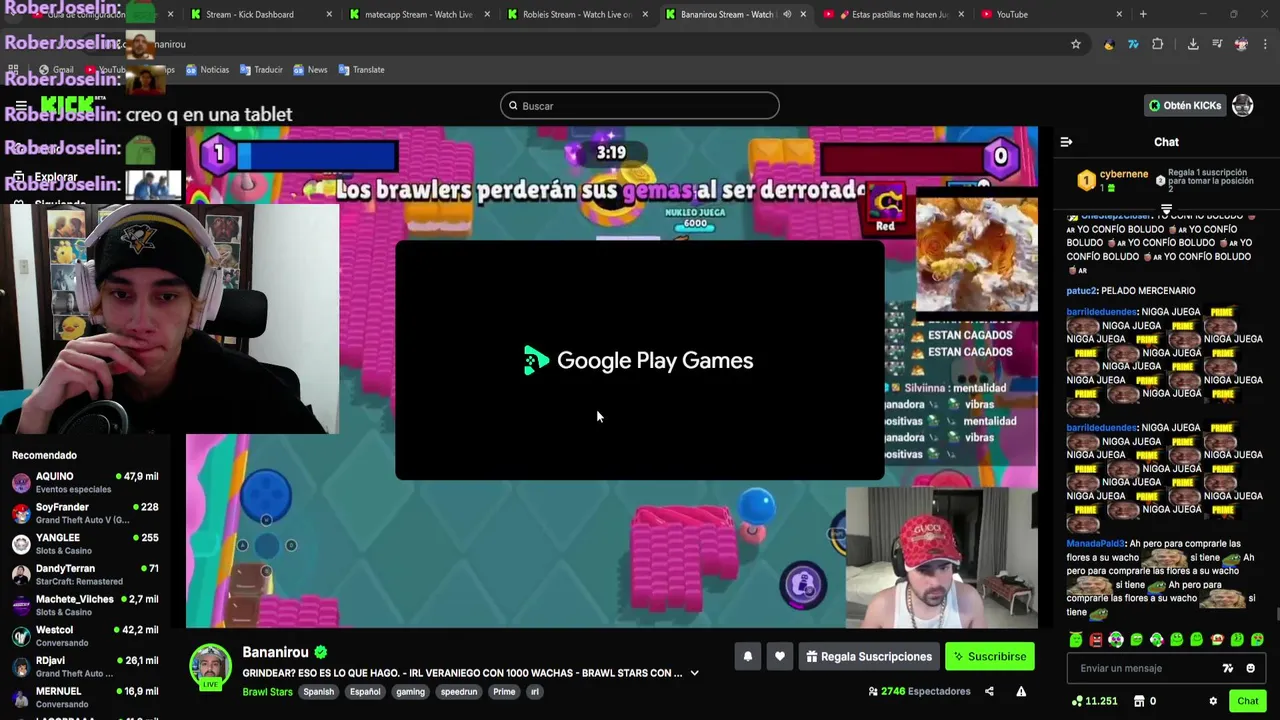Viewport: 1280px width, 720px height.
Task: Check the 11.251 channel points balance
Action: 1095,701
